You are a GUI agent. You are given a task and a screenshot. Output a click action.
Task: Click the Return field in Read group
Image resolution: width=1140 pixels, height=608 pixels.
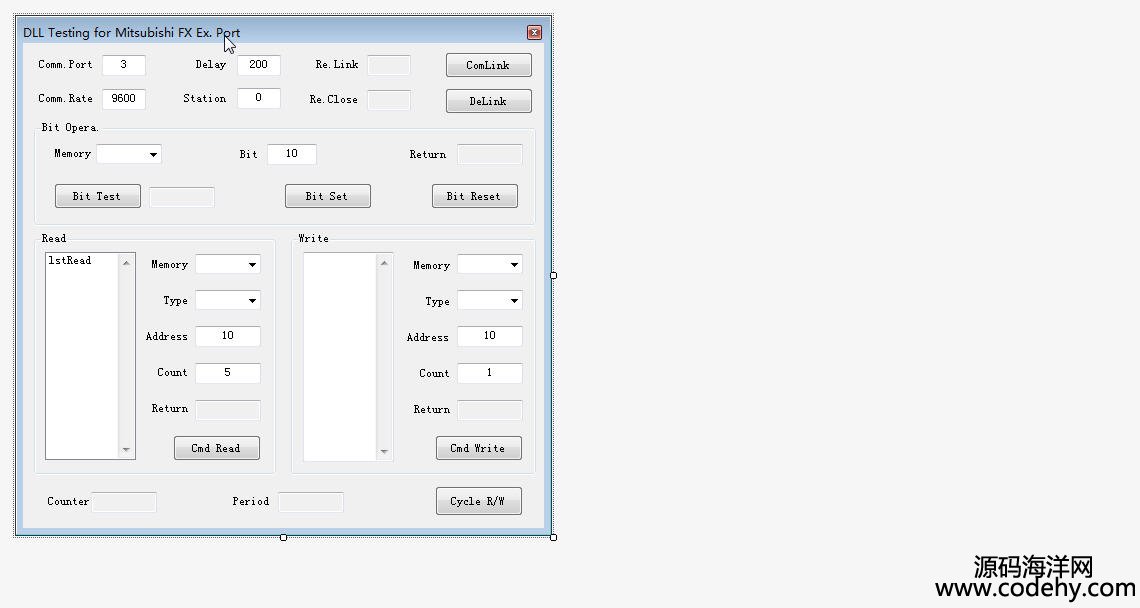228,409
